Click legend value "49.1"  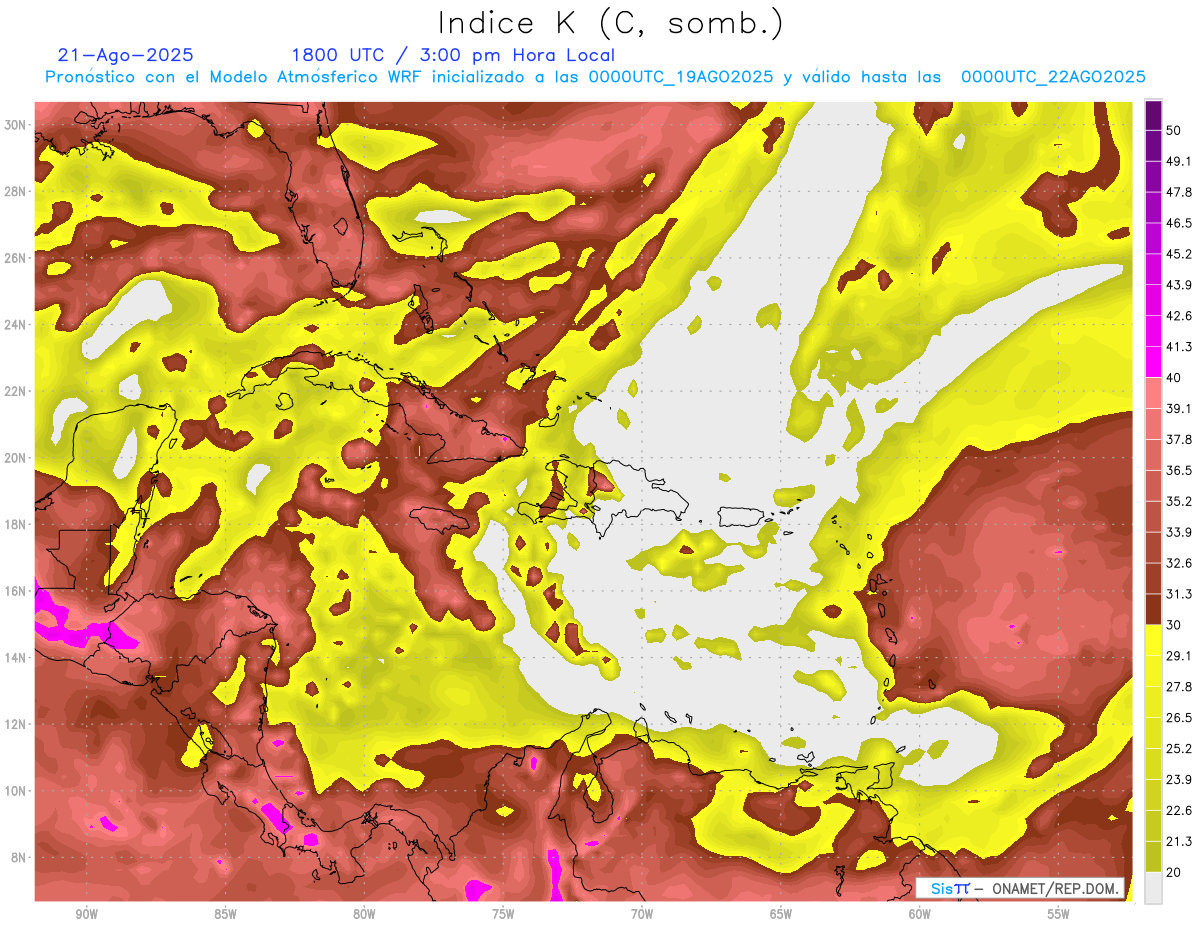click(1179, 161)
